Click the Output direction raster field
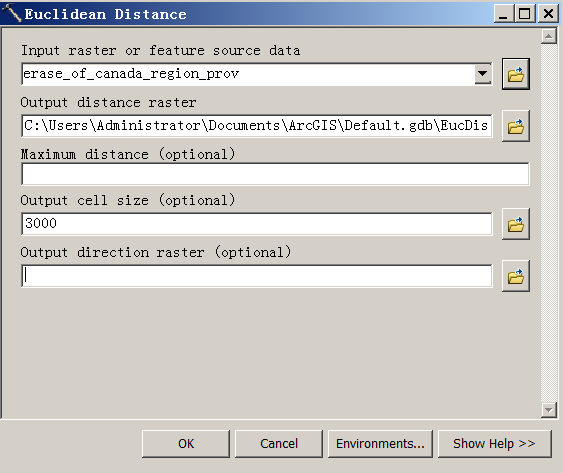Viewport: 563px width, 473px height. [x=257, y=276]
